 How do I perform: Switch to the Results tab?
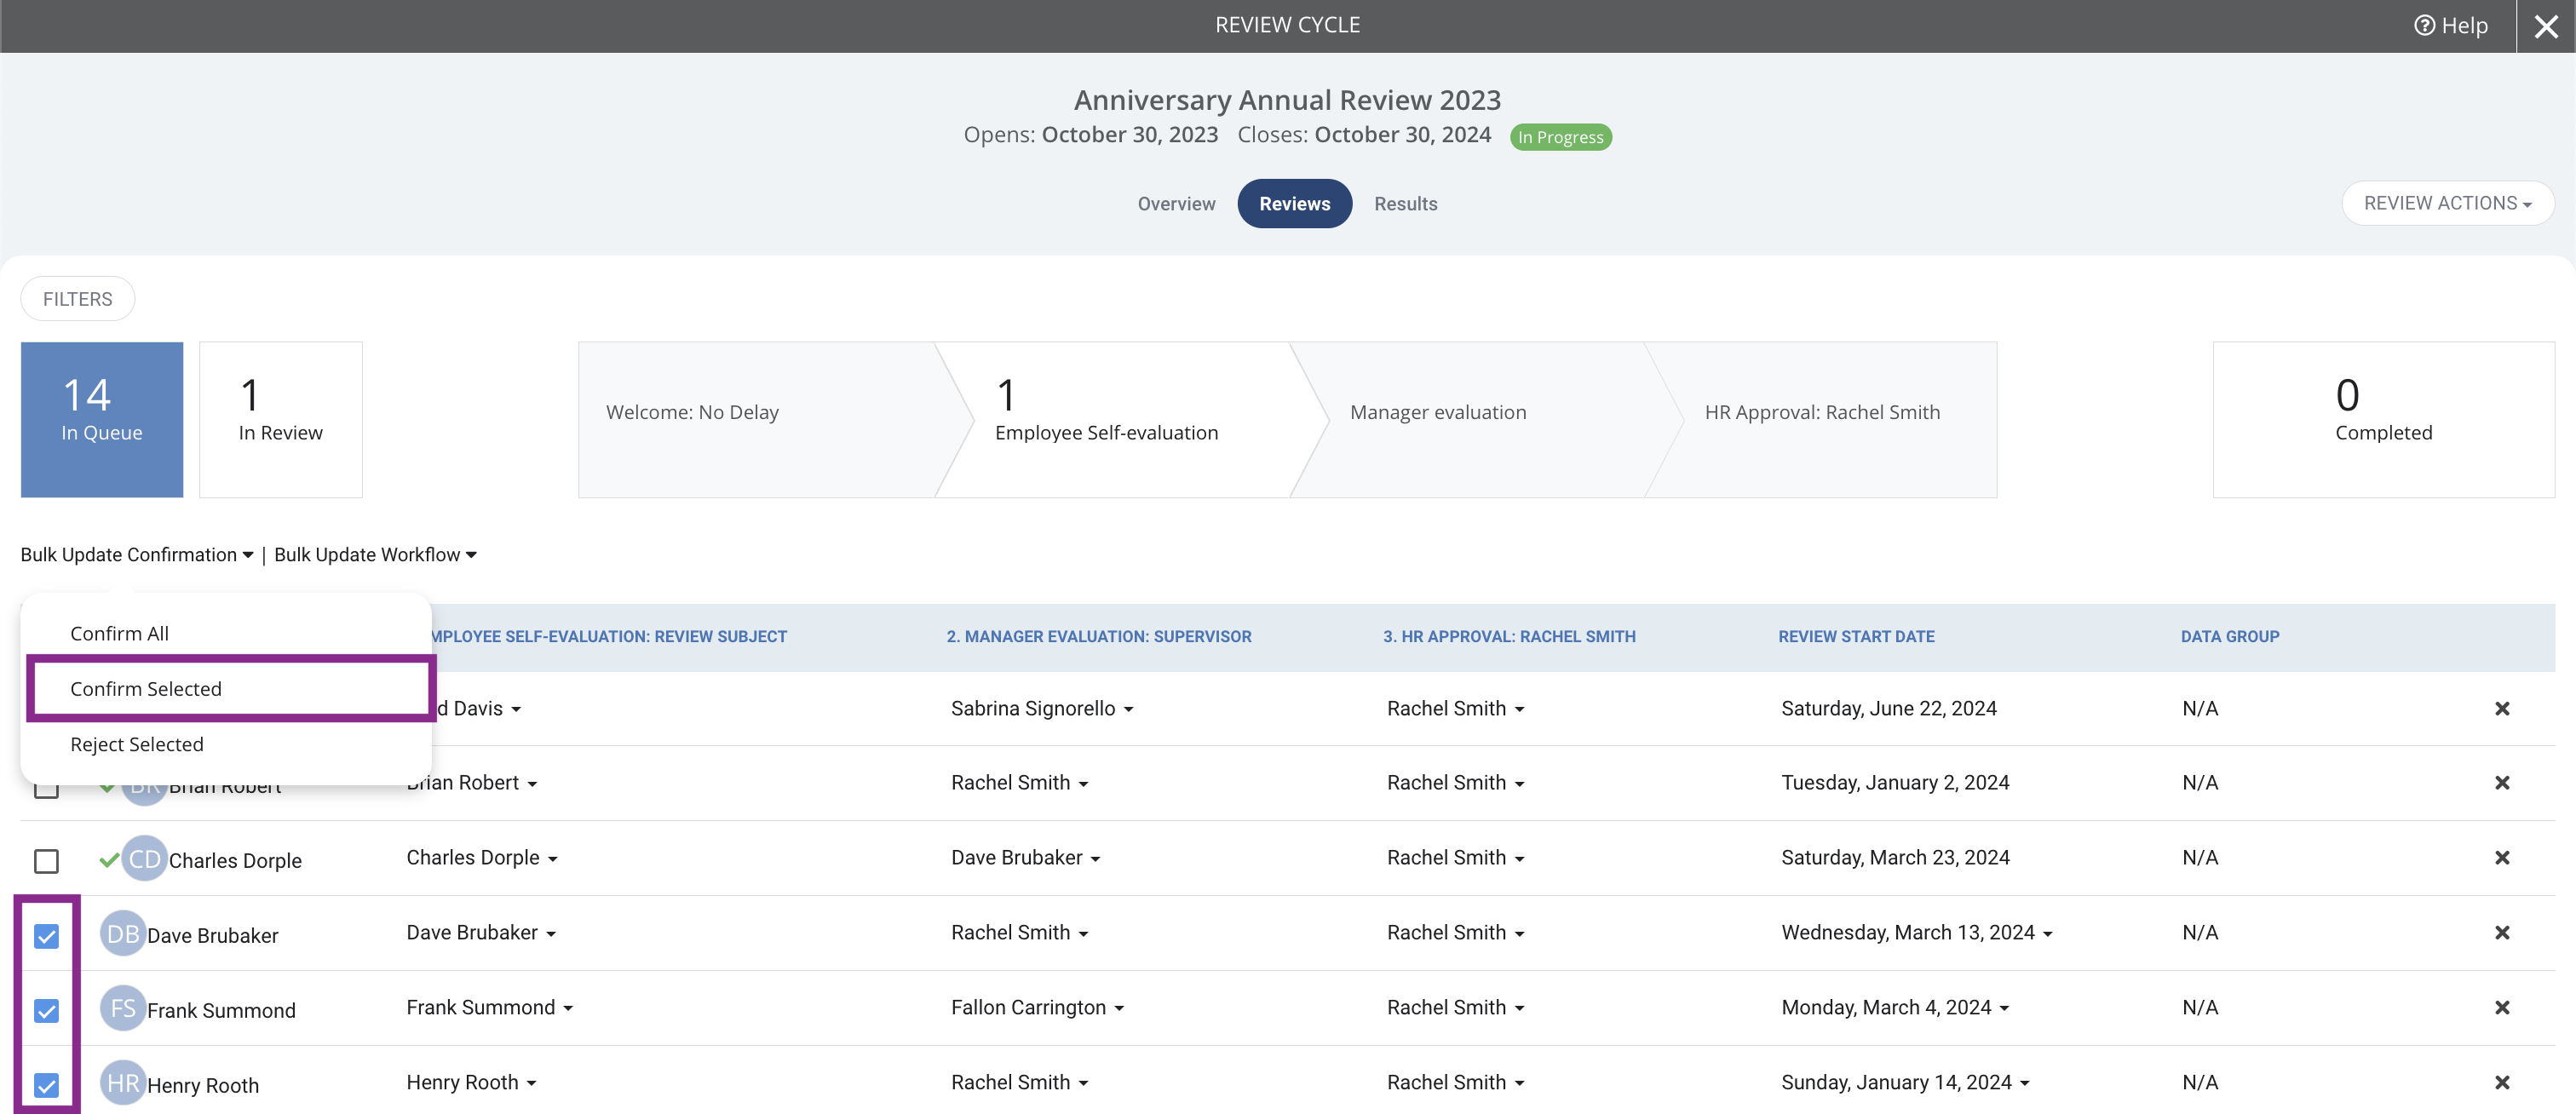[x=1405, y=204]
